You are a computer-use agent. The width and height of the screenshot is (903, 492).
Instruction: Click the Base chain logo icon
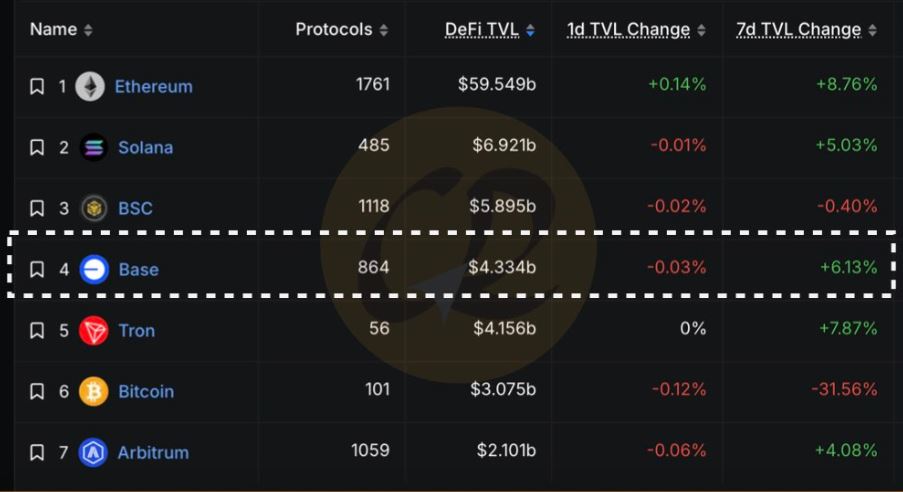(94, 269)
